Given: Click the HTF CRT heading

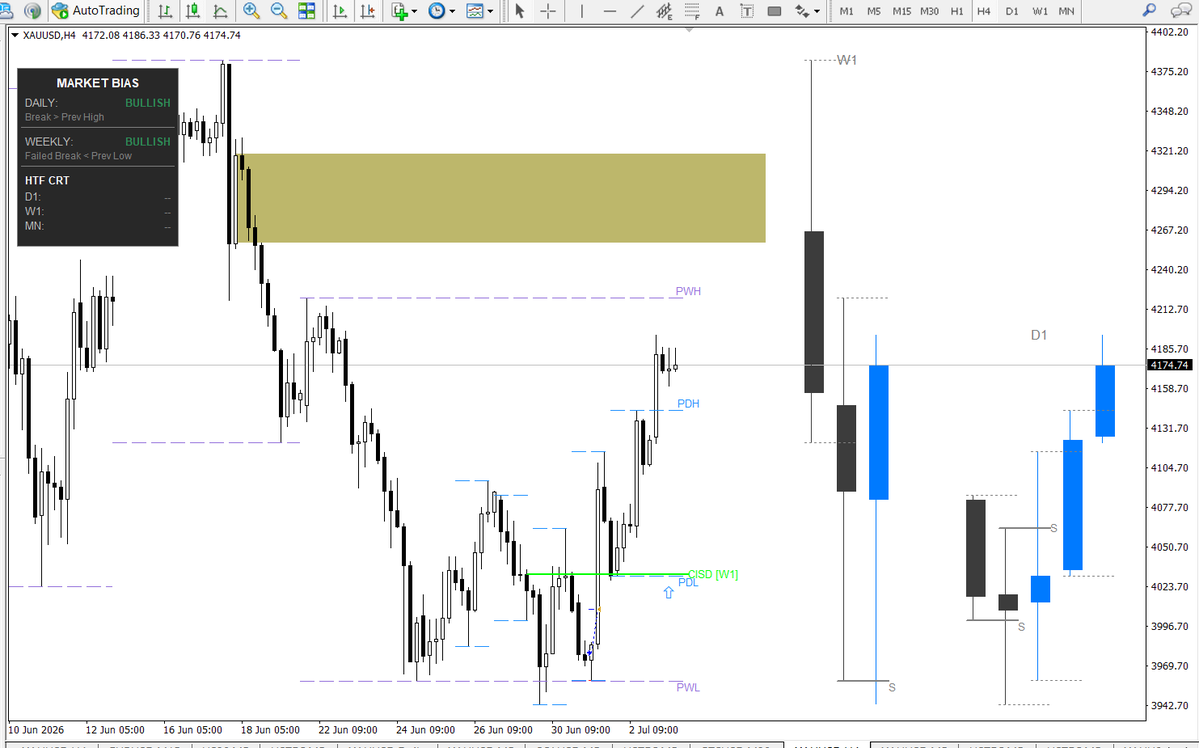Looking at the screenshot, I should 47,180.
